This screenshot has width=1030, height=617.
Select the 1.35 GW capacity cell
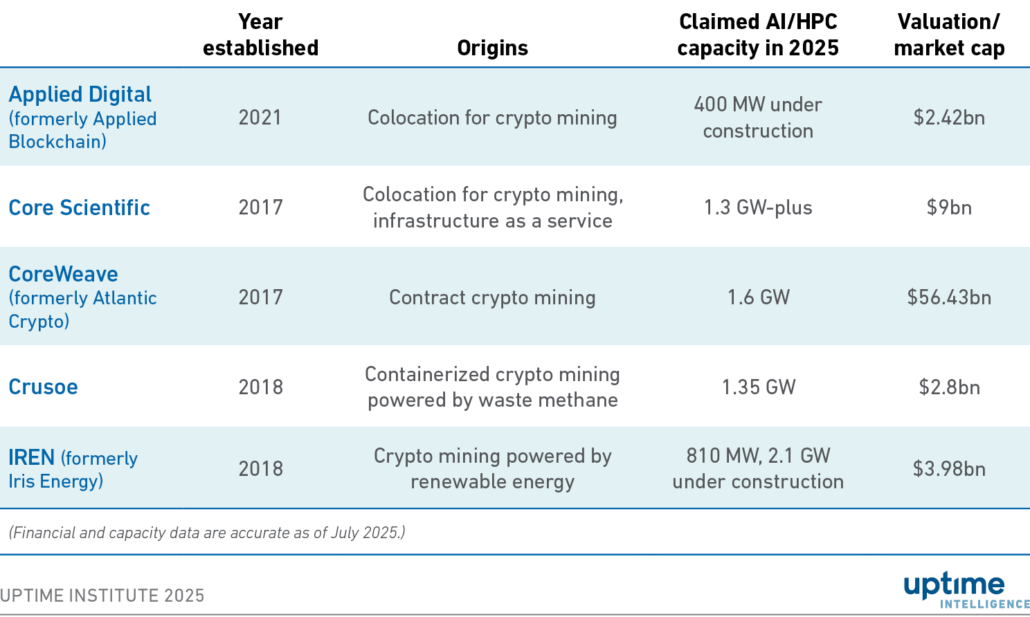click(x=758, y=387)
